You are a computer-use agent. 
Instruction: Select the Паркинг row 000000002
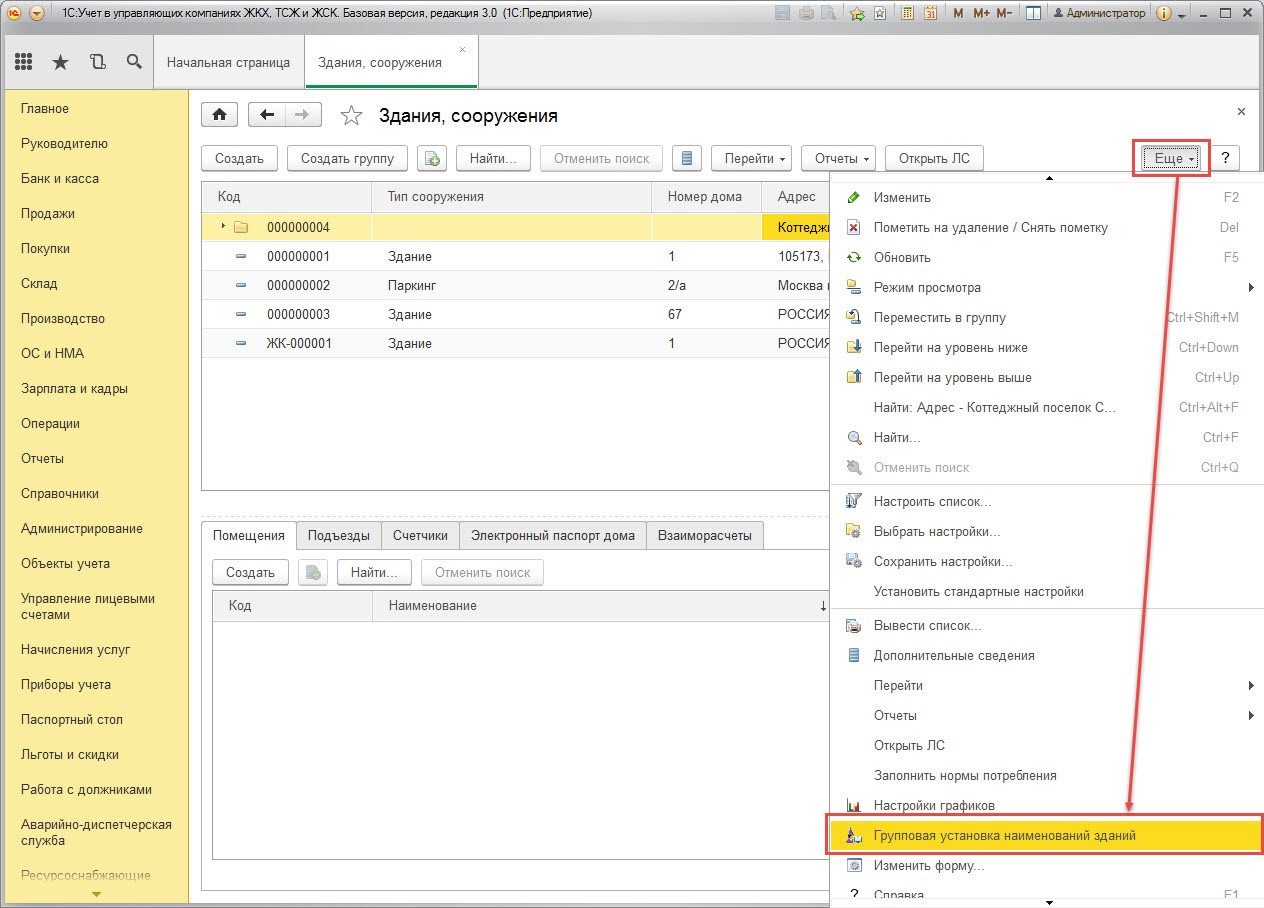tap(516, 285)
